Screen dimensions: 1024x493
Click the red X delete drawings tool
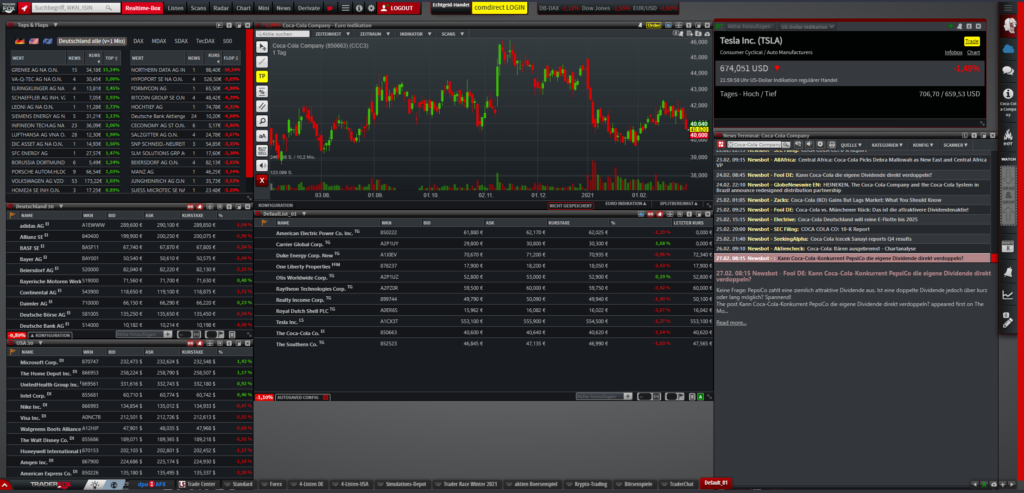coord(262,180)
